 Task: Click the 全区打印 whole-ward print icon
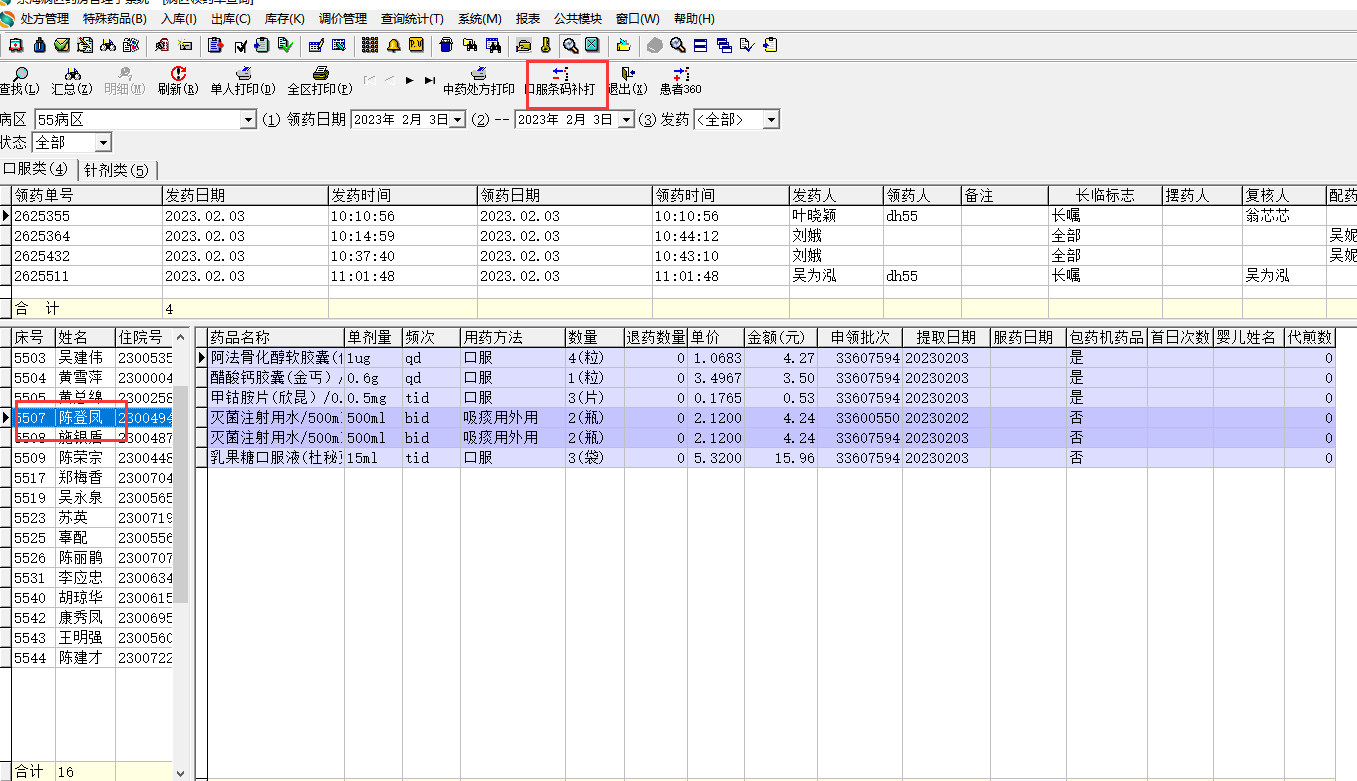pyautogui.click(x=320, y=75)
